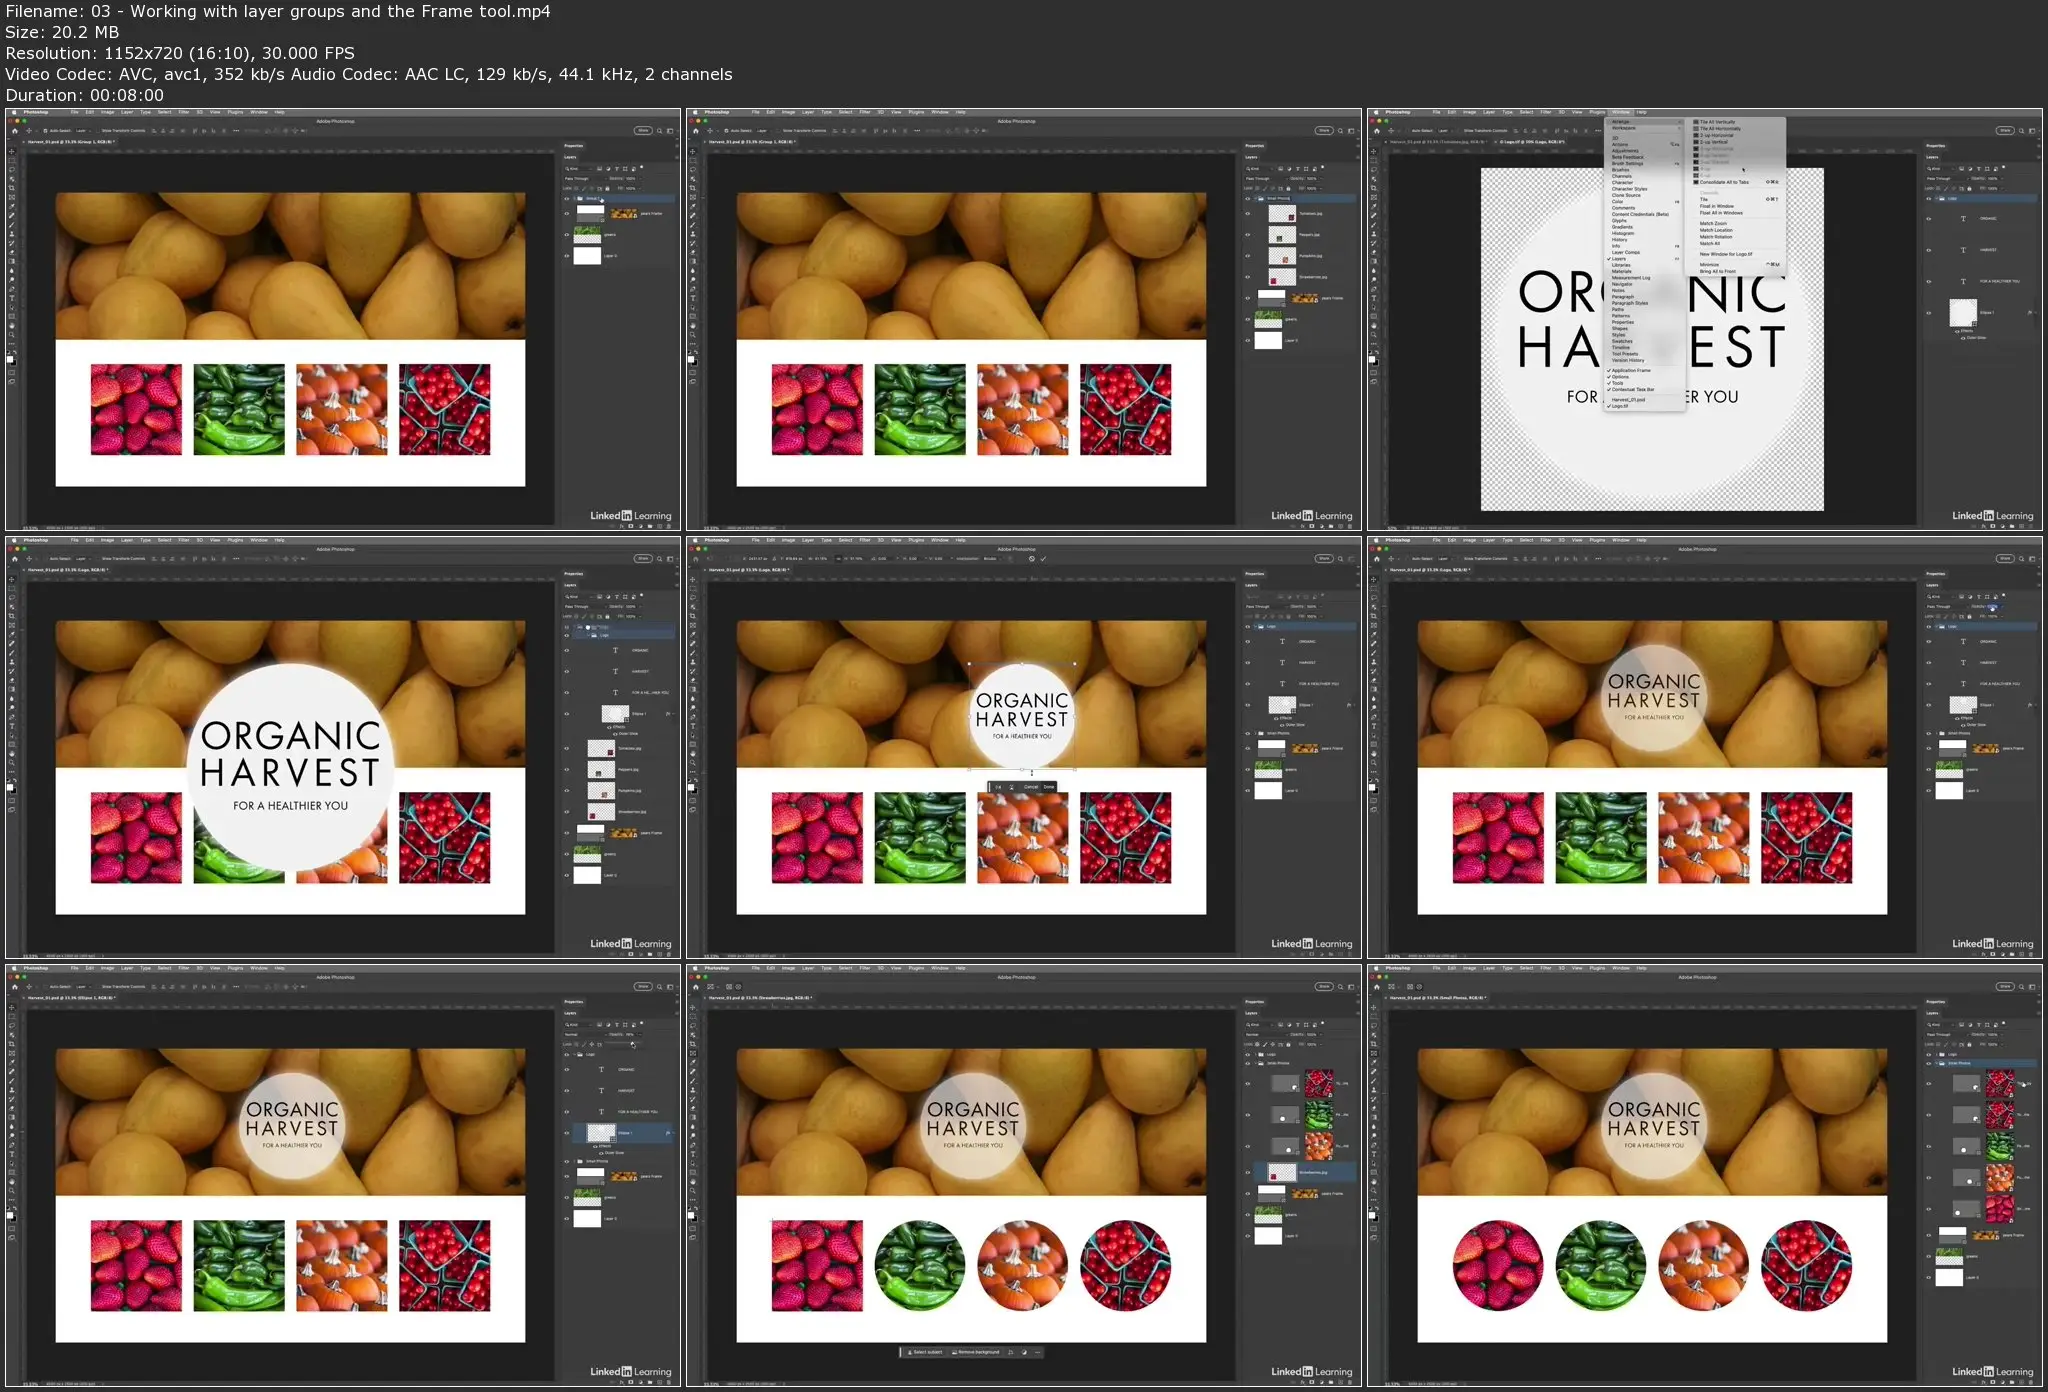Toggle Contextual Task Bar in the open Window menu
The image size is (2048, 1392).
(1645, 390)
